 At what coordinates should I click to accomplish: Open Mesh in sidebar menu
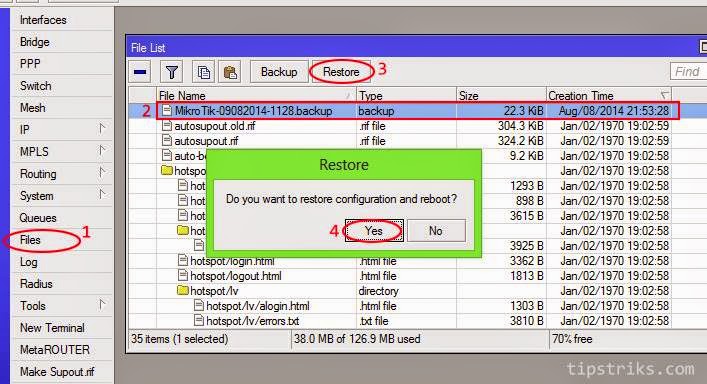pyautogui.click(x=32, y=108)
